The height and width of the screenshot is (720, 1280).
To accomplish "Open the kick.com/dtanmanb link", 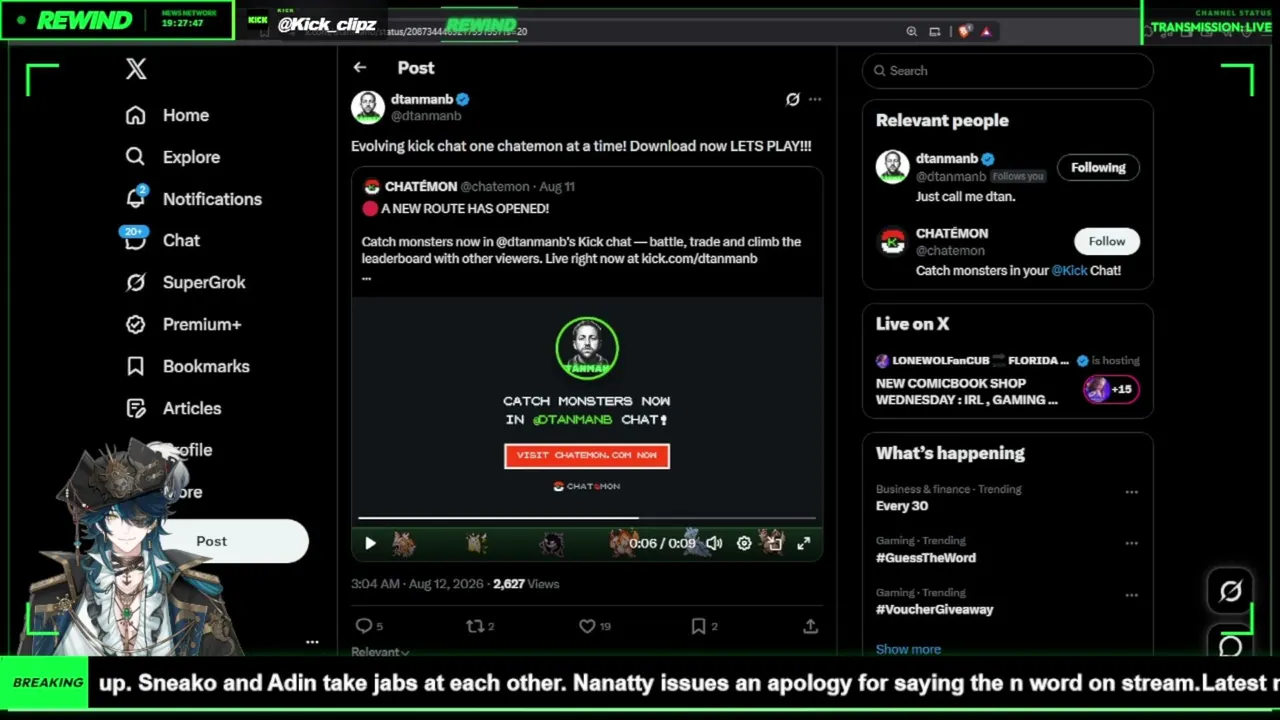I will click(699, 259).
